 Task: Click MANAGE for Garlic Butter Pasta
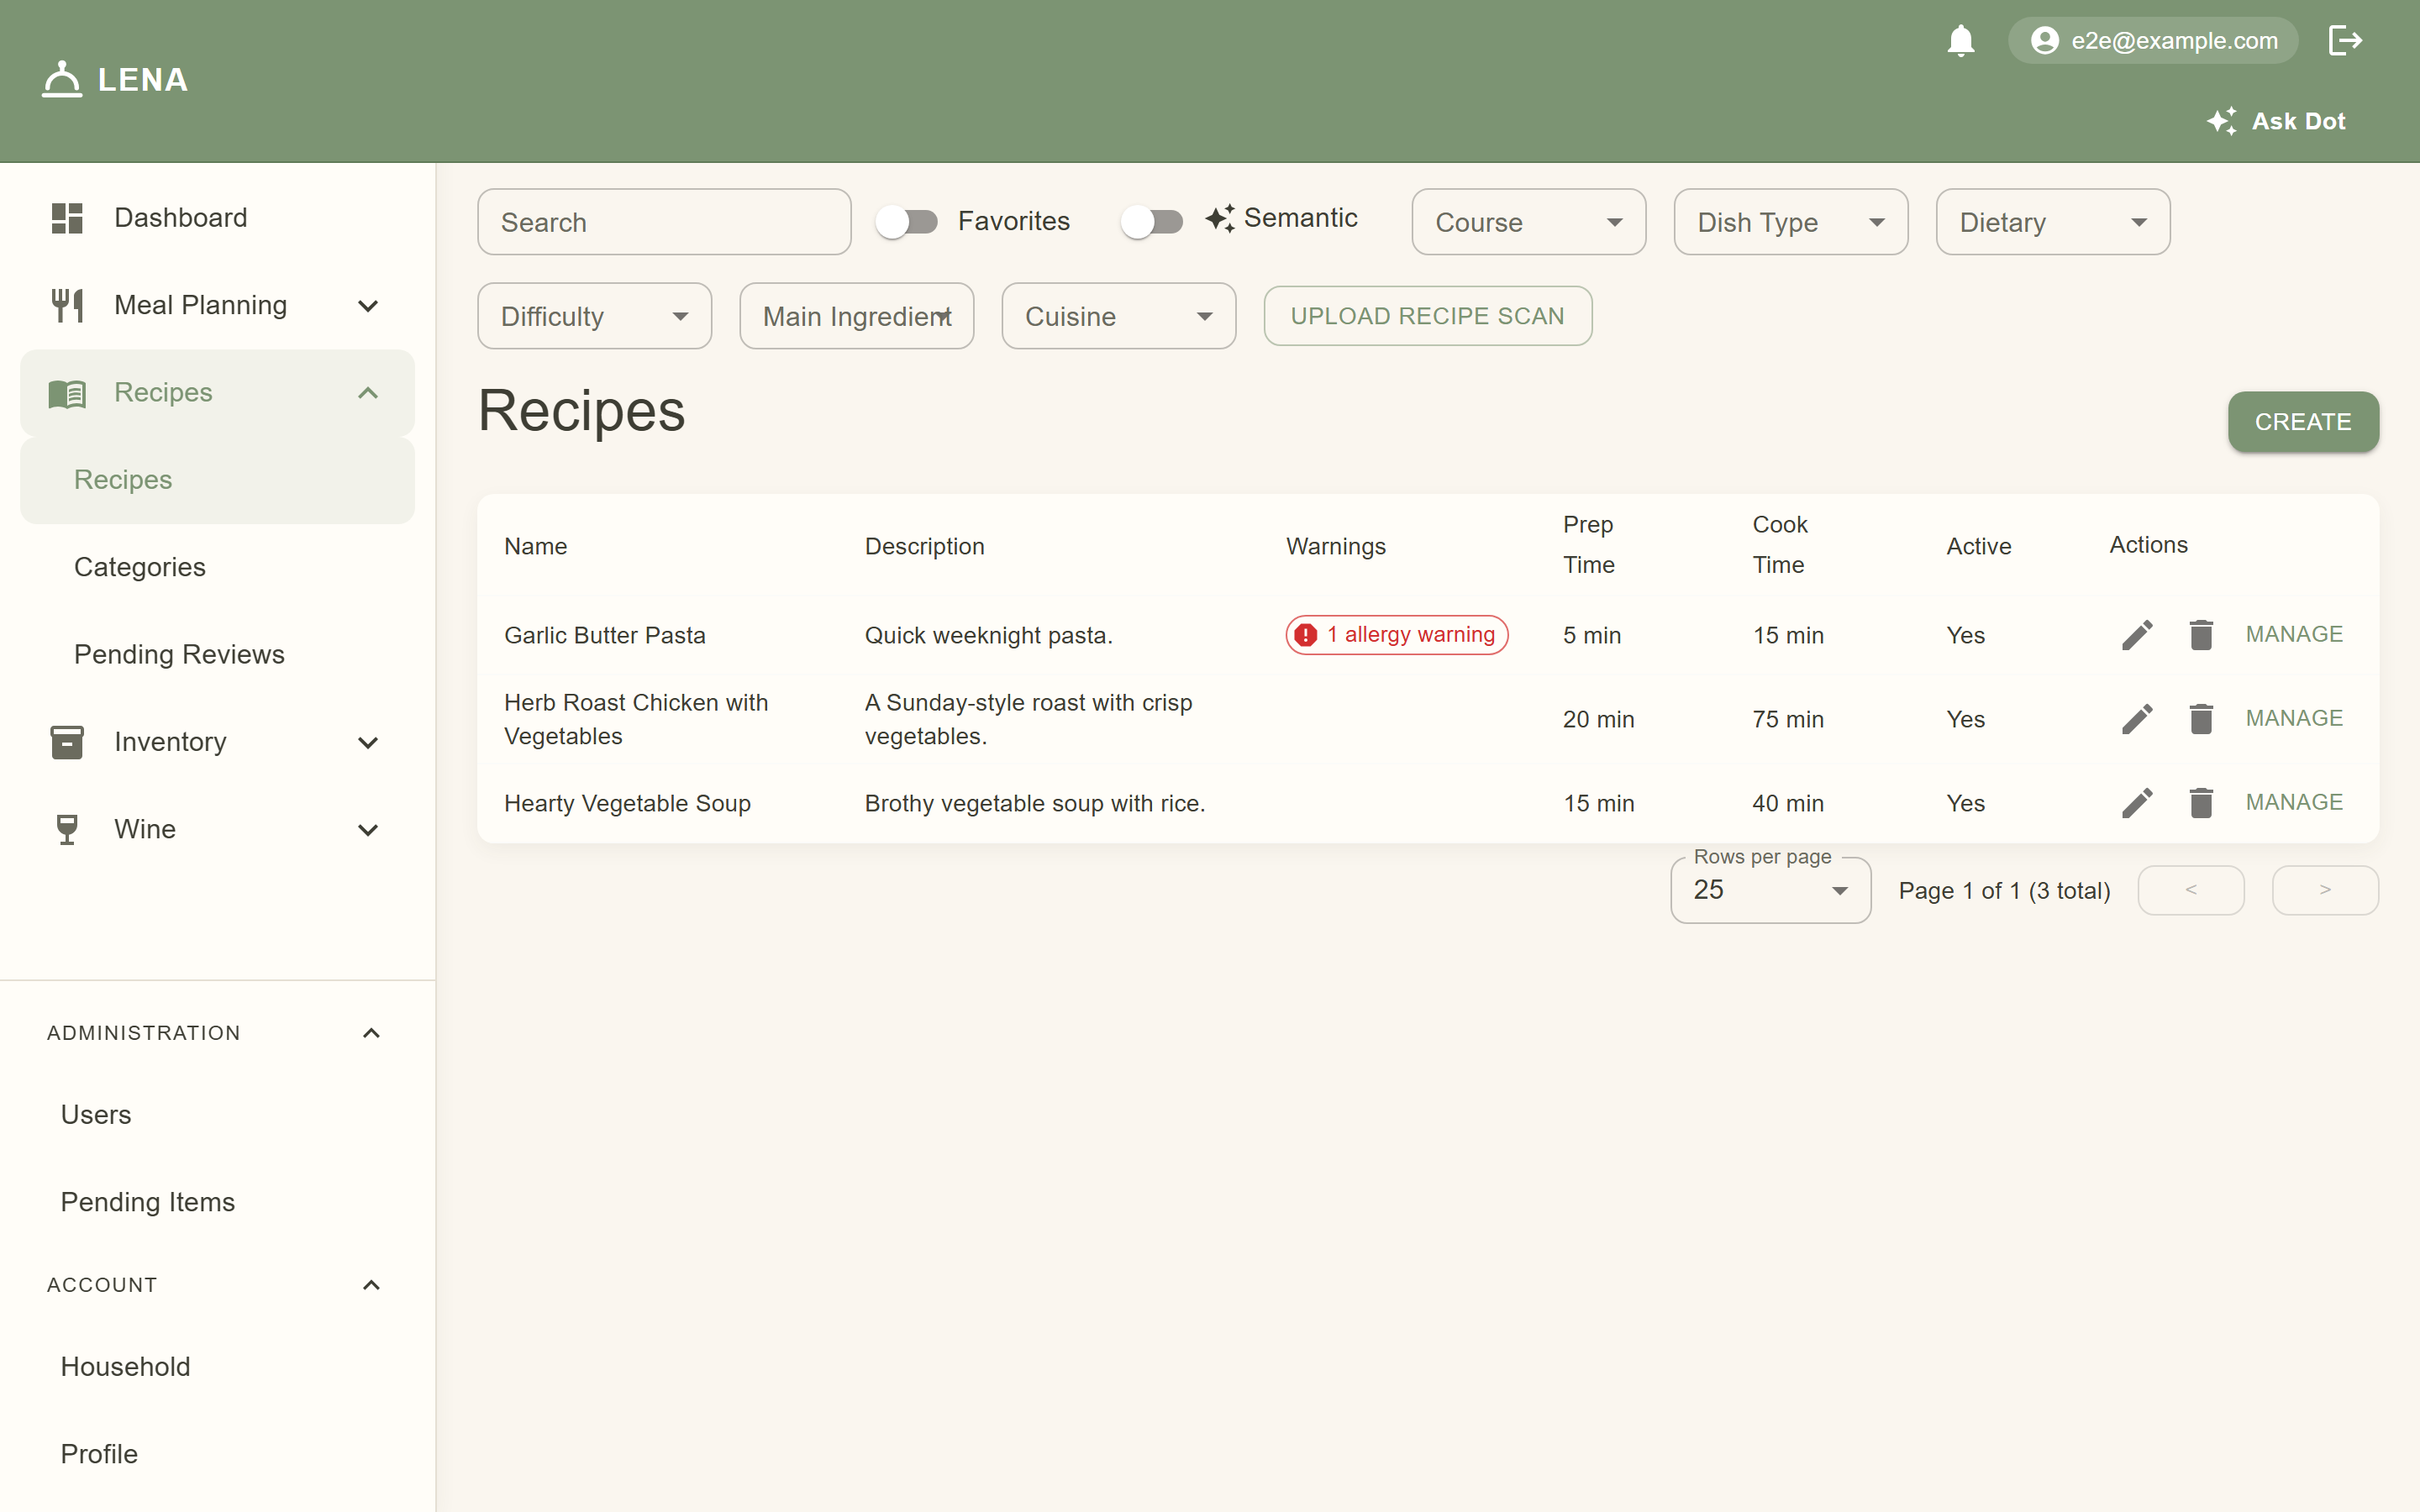(x=2294, y=634)
